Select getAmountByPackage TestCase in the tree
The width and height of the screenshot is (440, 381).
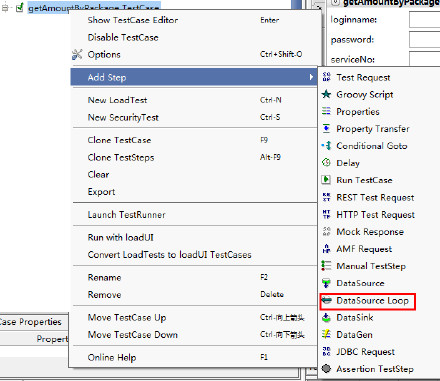tap(94, 7)
